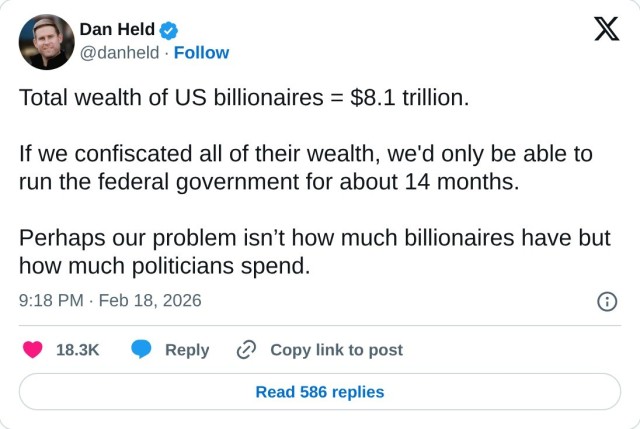This screenshot has height=429, width=640.
Task: Open the info icon beside the timestamp
Action: 606,301
